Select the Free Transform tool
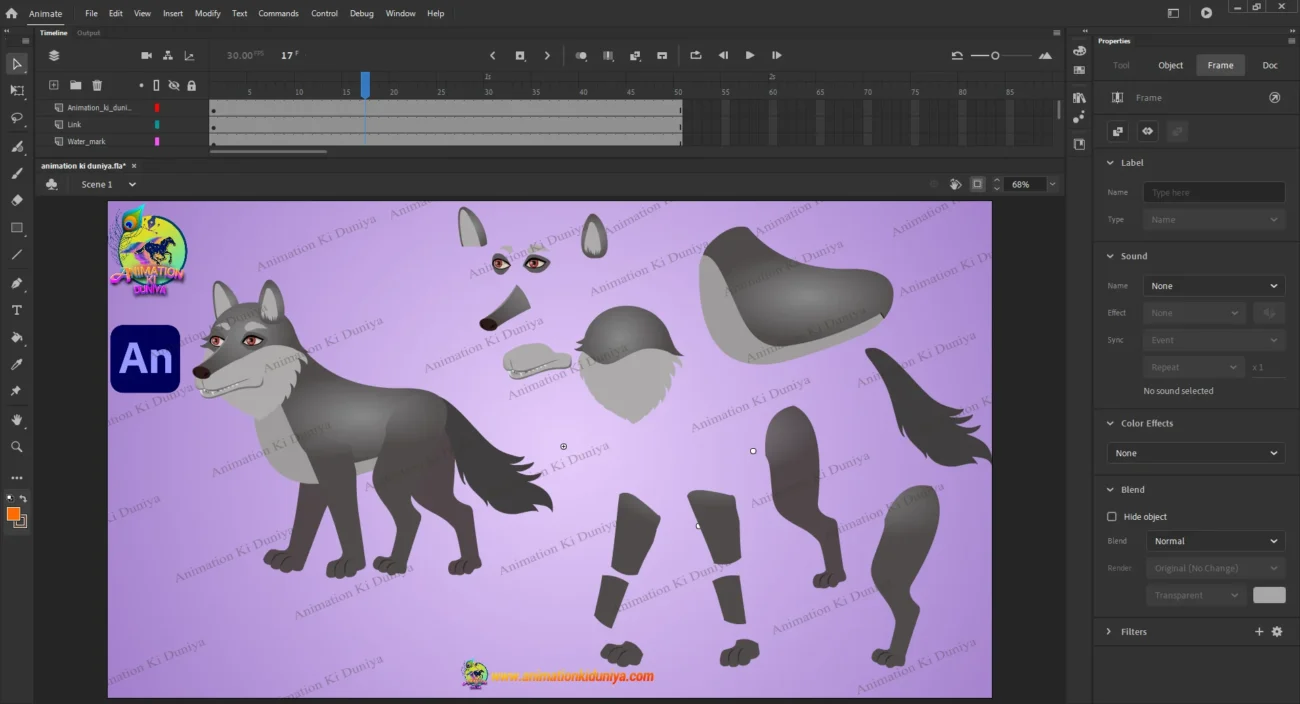The height and width of the screenshot is (704, 1300). 17,91
